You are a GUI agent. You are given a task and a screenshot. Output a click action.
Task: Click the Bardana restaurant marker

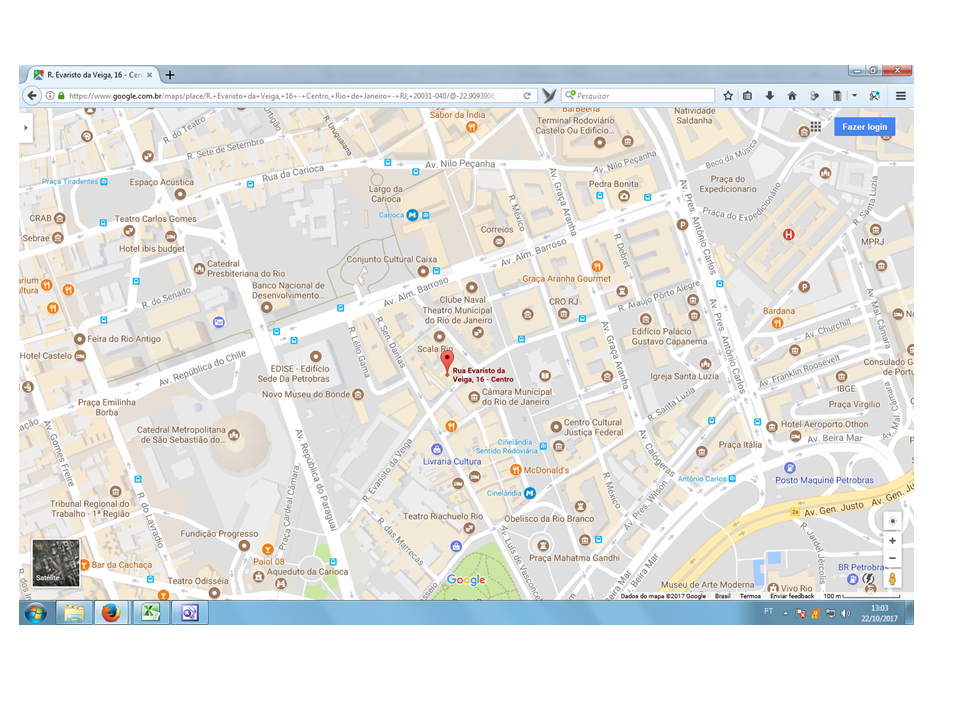click(777, 323)
